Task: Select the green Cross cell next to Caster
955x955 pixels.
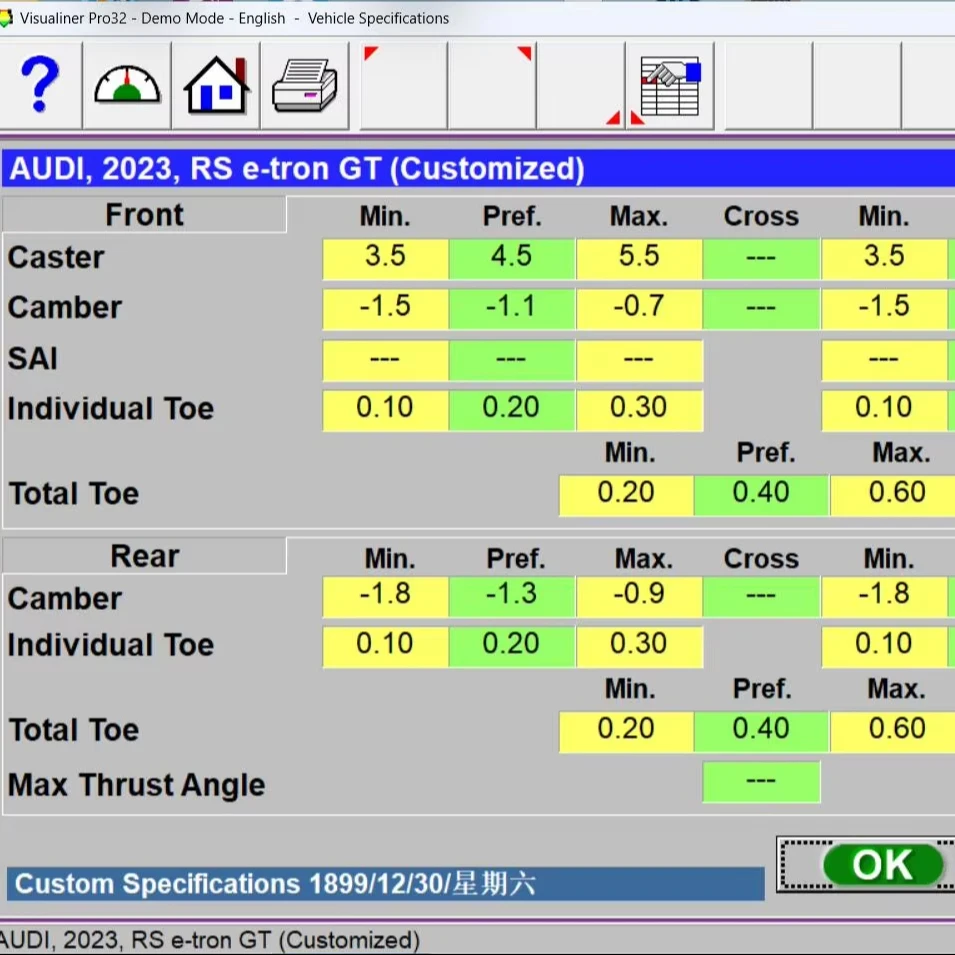Action: (761, 257)
